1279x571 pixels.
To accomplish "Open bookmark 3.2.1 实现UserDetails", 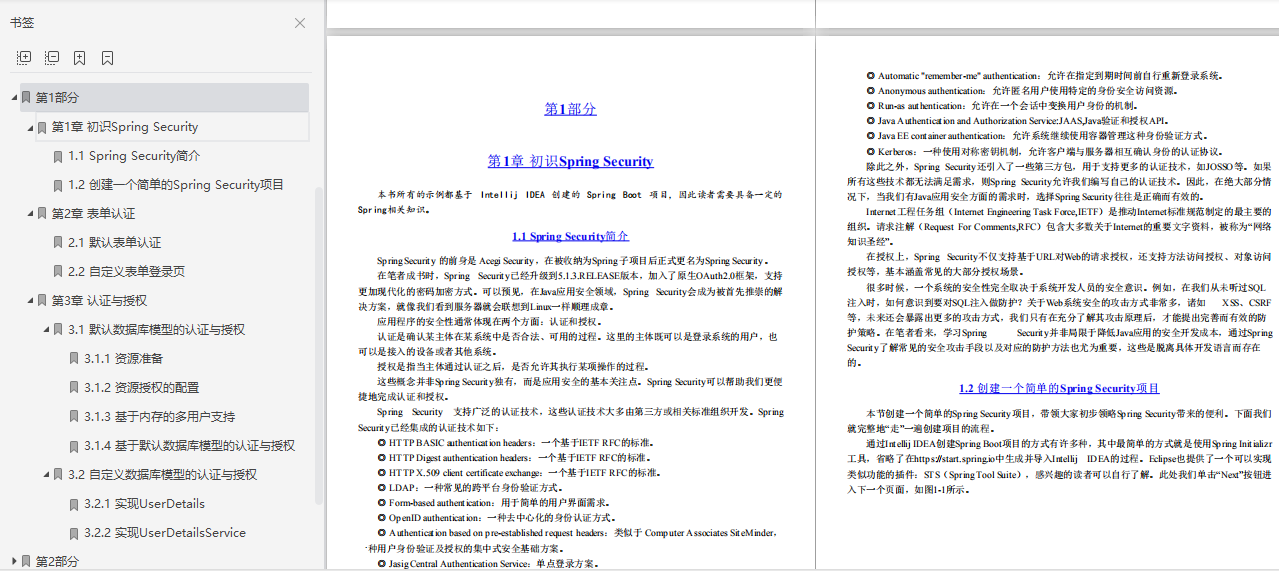I will [144, 504].
